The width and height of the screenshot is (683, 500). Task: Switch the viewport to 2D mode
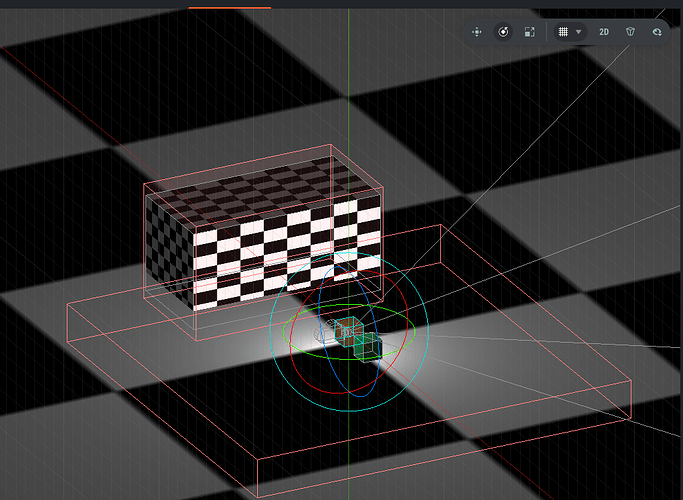[x=604, y=32]
